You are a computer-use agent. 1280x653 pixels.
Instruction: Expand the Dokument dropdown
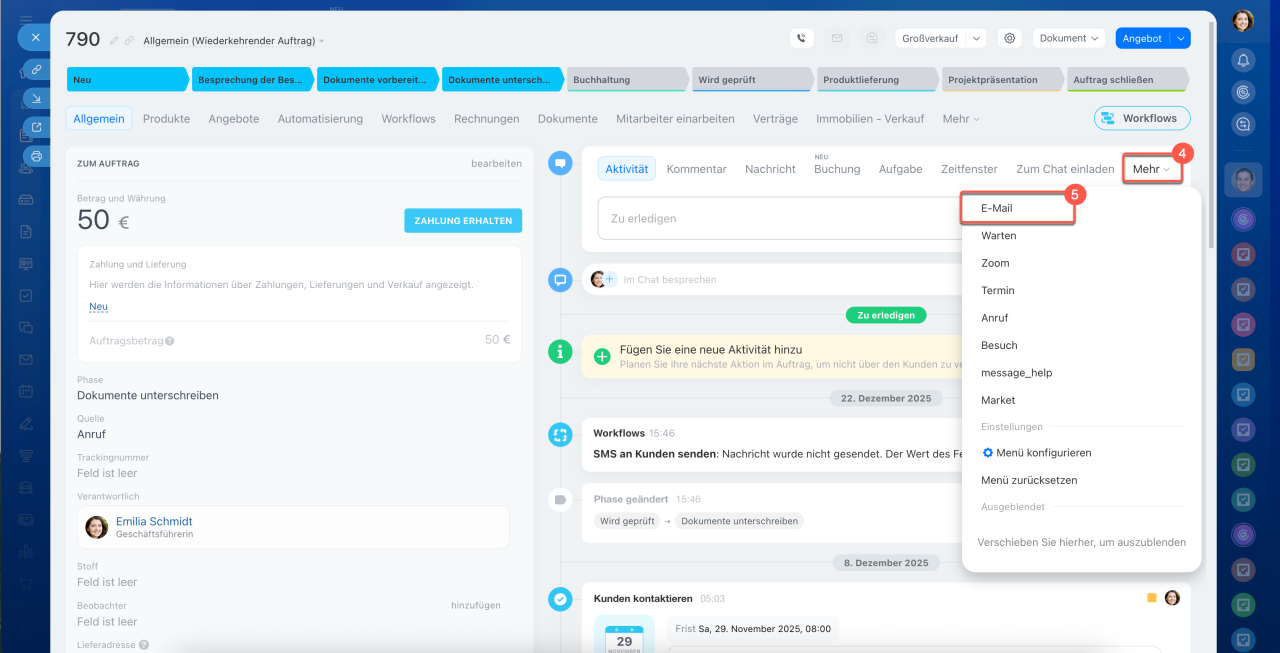[1068, 38]
